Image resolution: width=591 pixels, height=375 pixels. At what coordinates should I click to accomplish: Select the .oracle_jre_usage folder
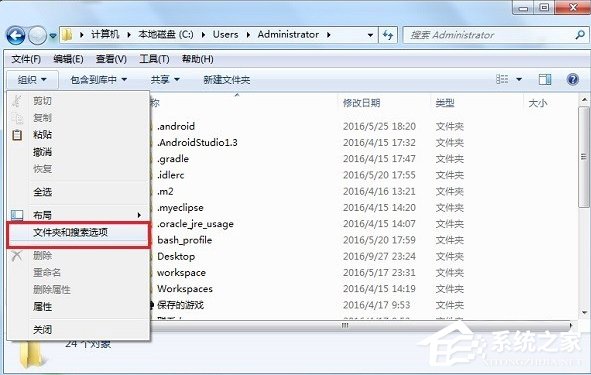point(195,223)
